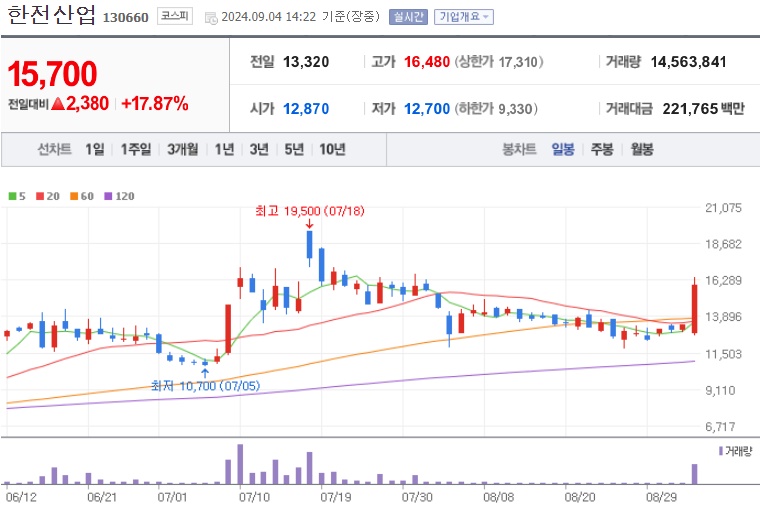Click the 거래량 value 14,563,841

[688, 62]
